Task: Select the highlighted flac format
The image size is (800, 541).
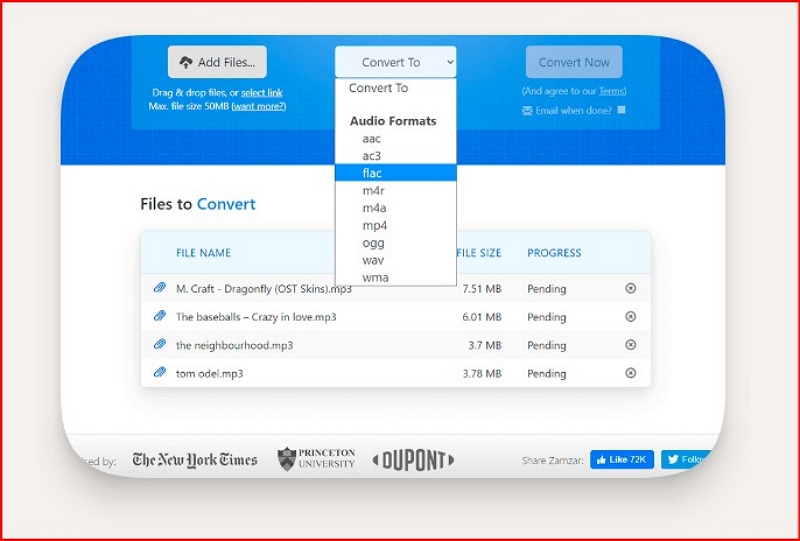Action: click(395, 173)
